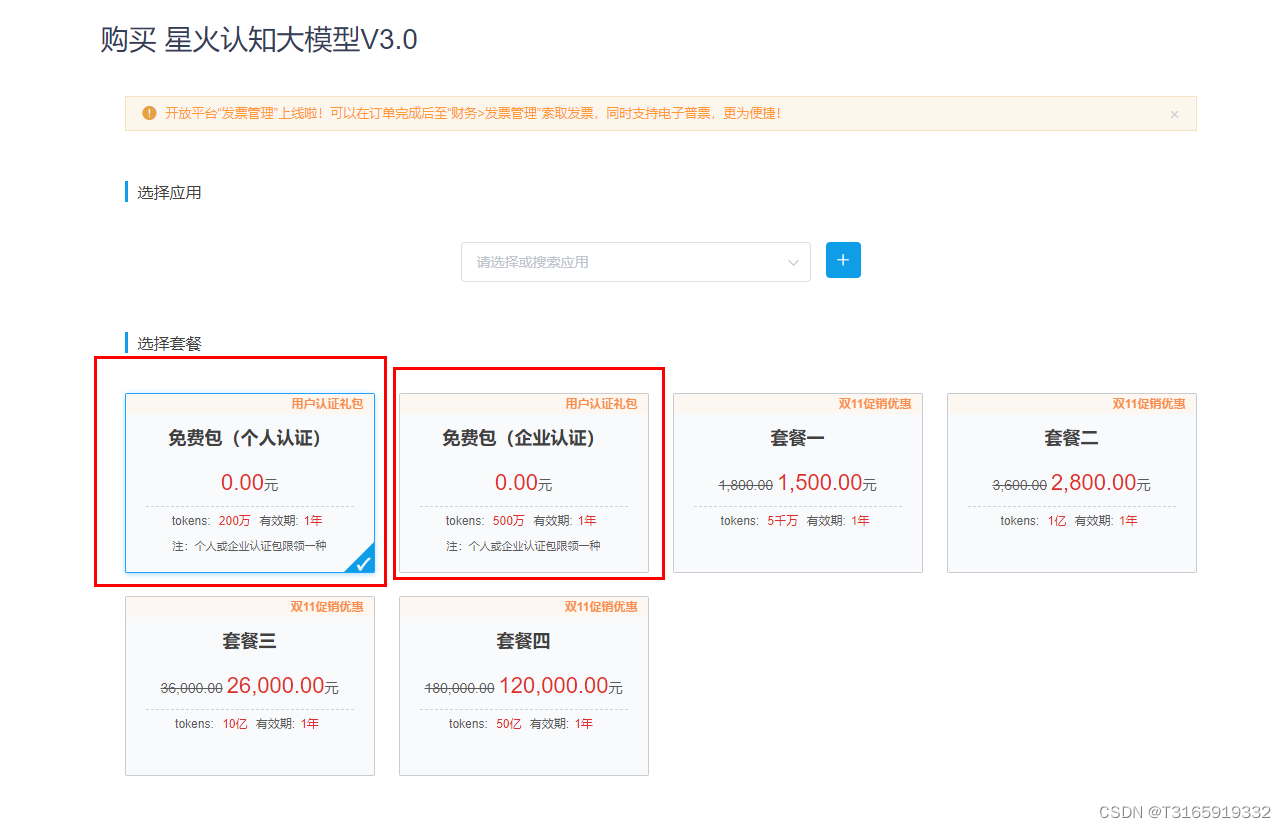The width and height of the screenshot is (1286, 828).
Task: Click the 0.00元 price on 企业认证 card
Action: point(523,483)
